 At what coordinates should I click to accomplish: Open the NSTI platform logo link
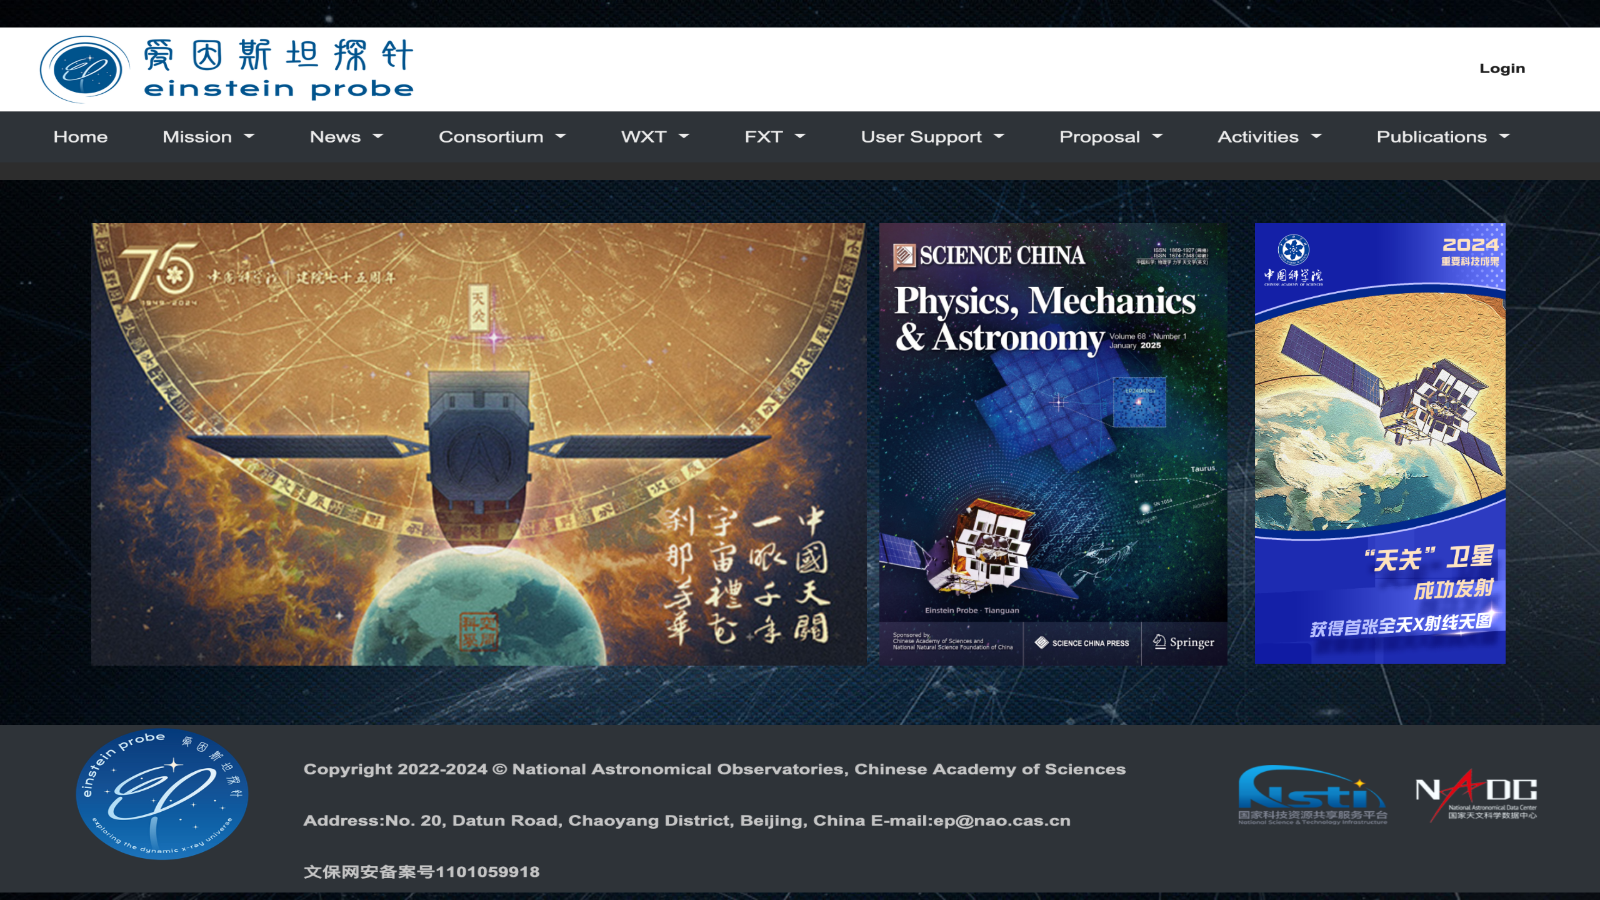1312,794
